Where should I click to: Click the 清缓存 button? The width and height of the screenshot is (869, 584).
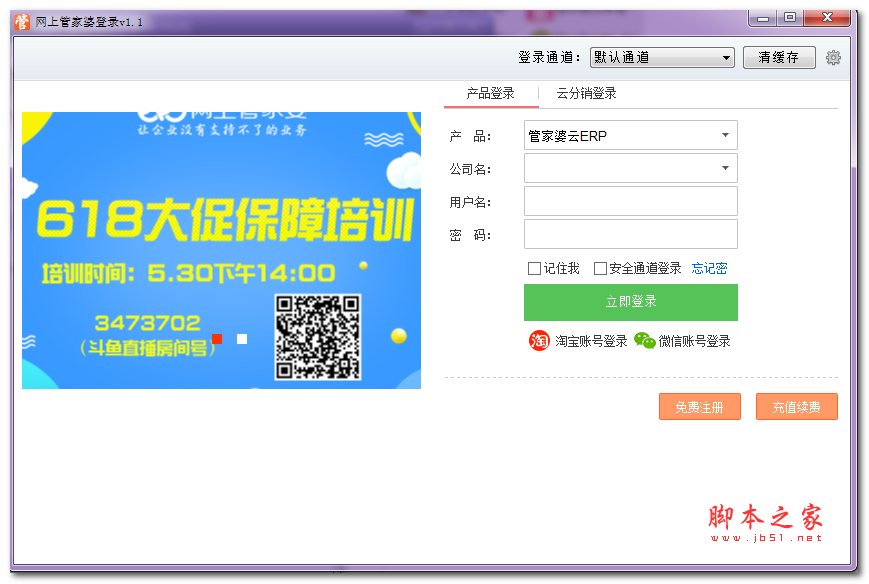(x=779, y=58)
